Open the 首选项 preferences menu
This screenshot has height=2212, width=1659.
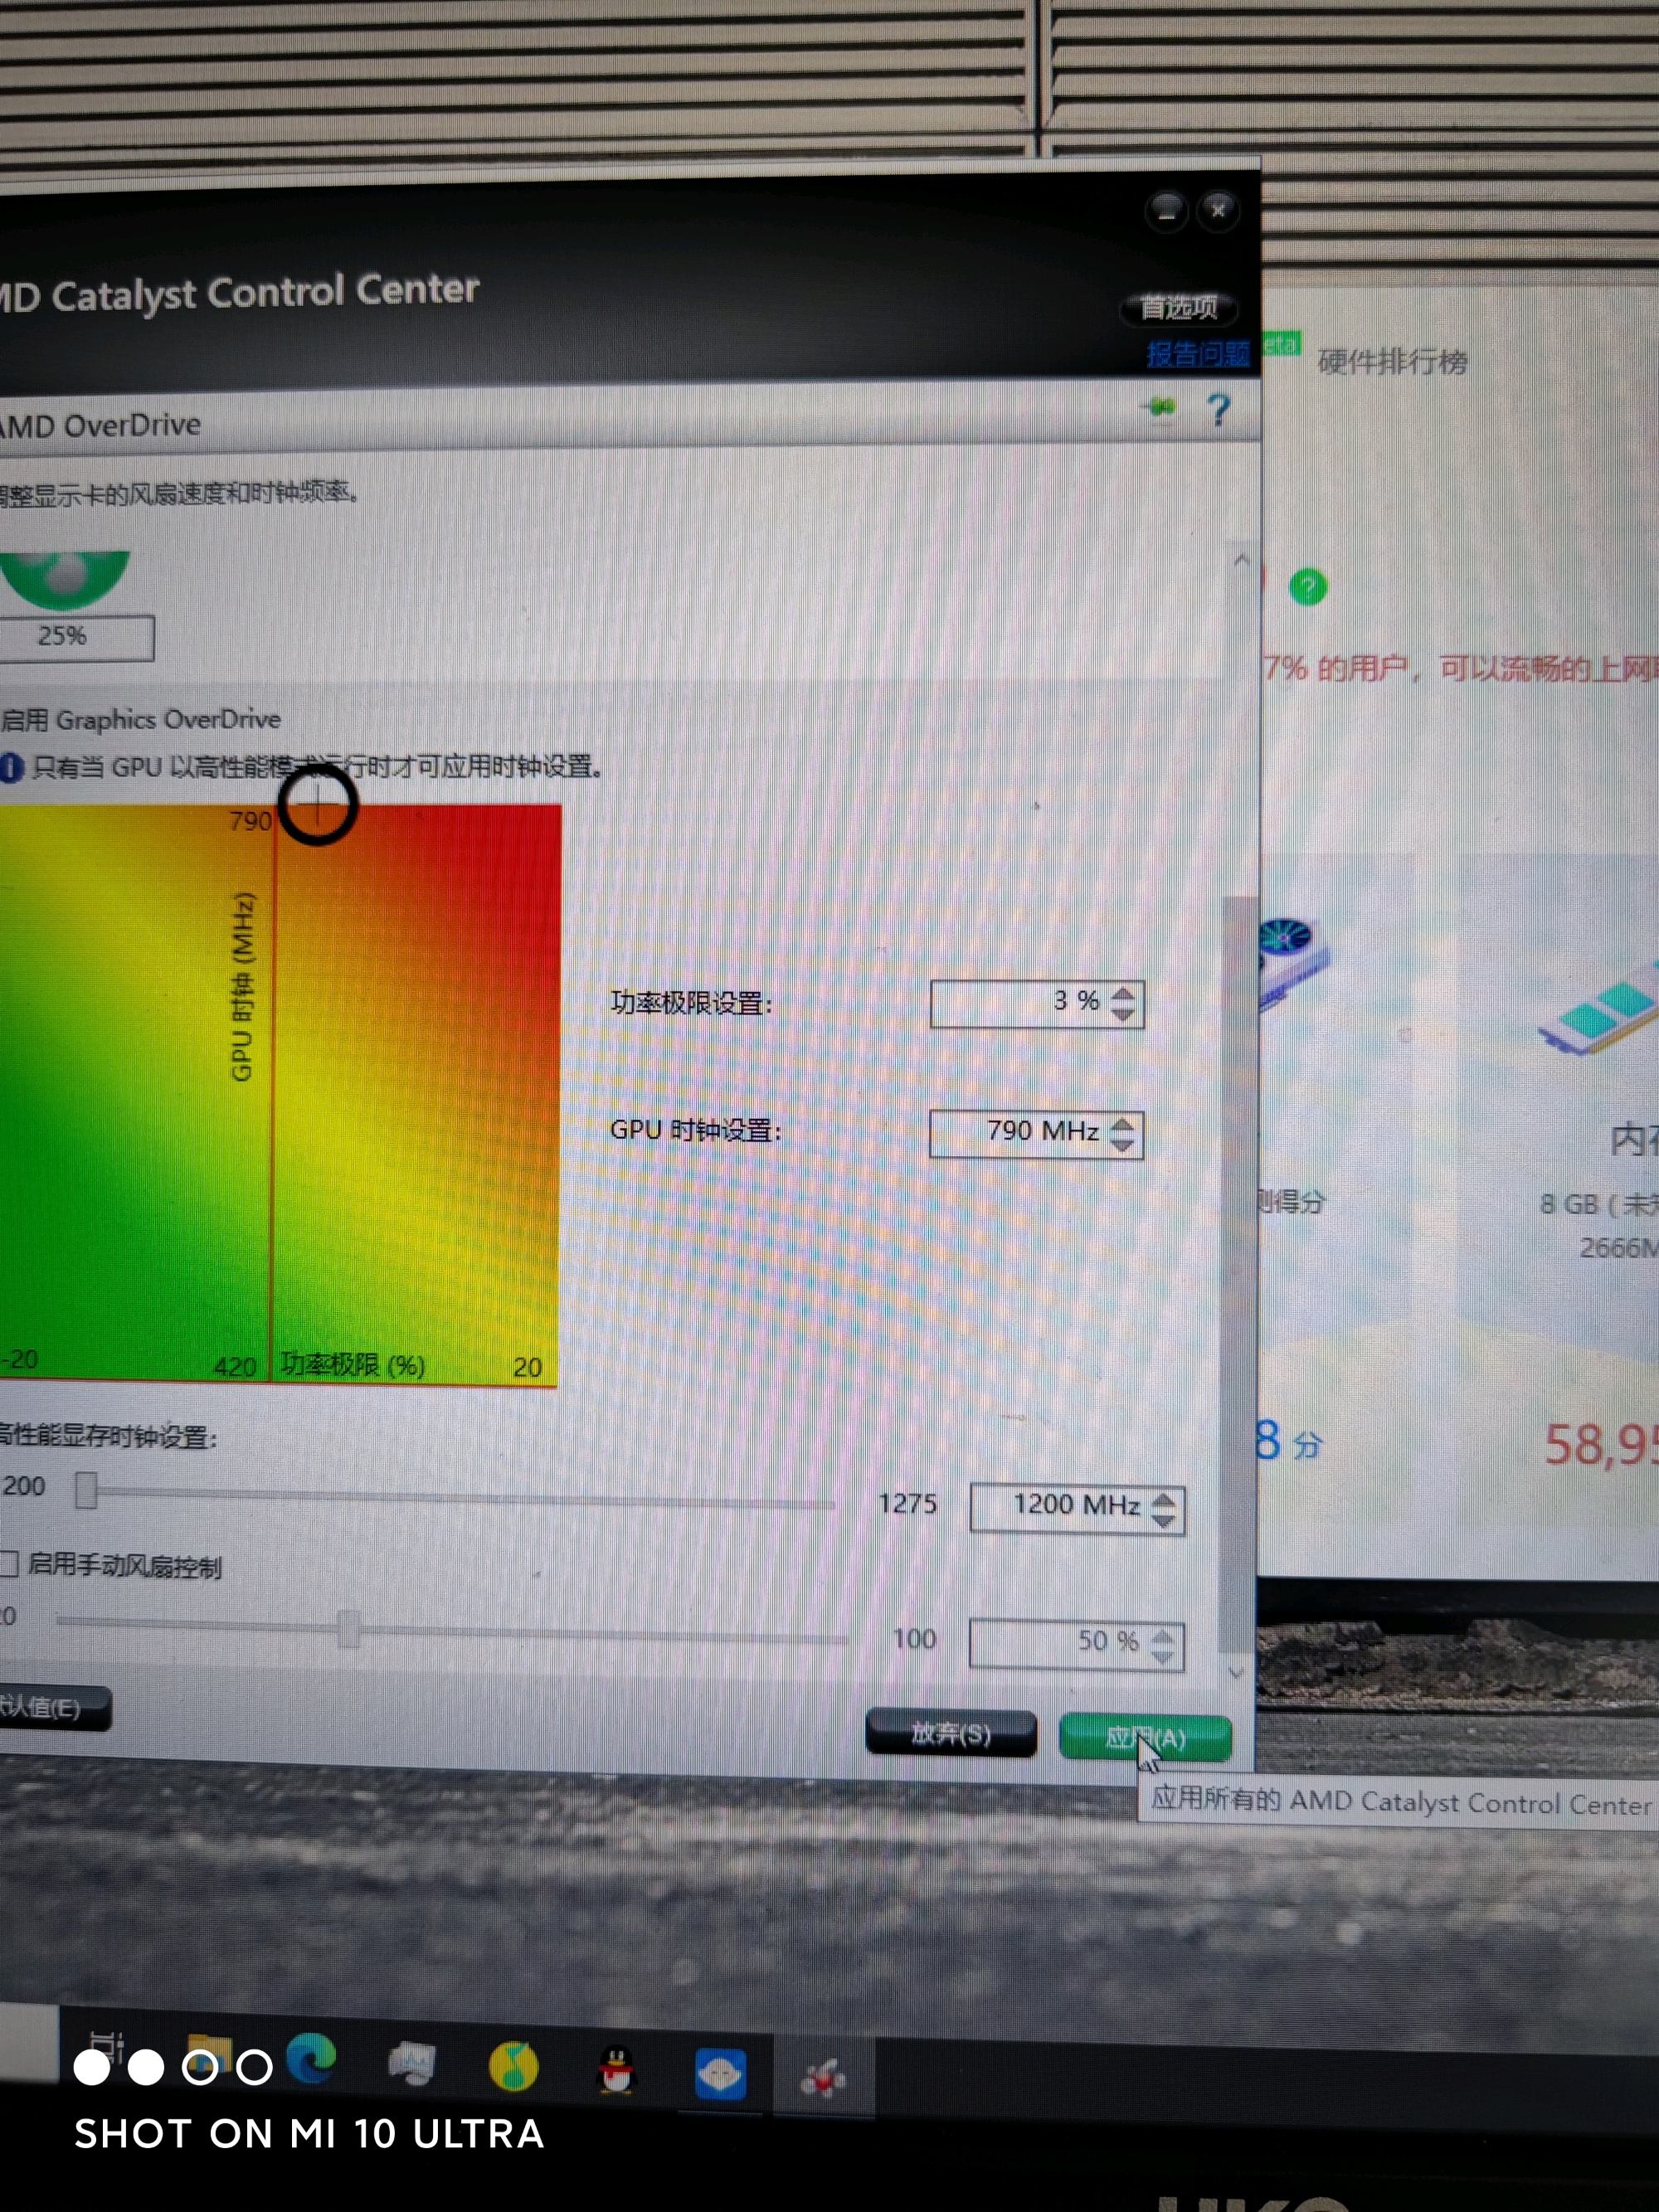coord(1179,308)
